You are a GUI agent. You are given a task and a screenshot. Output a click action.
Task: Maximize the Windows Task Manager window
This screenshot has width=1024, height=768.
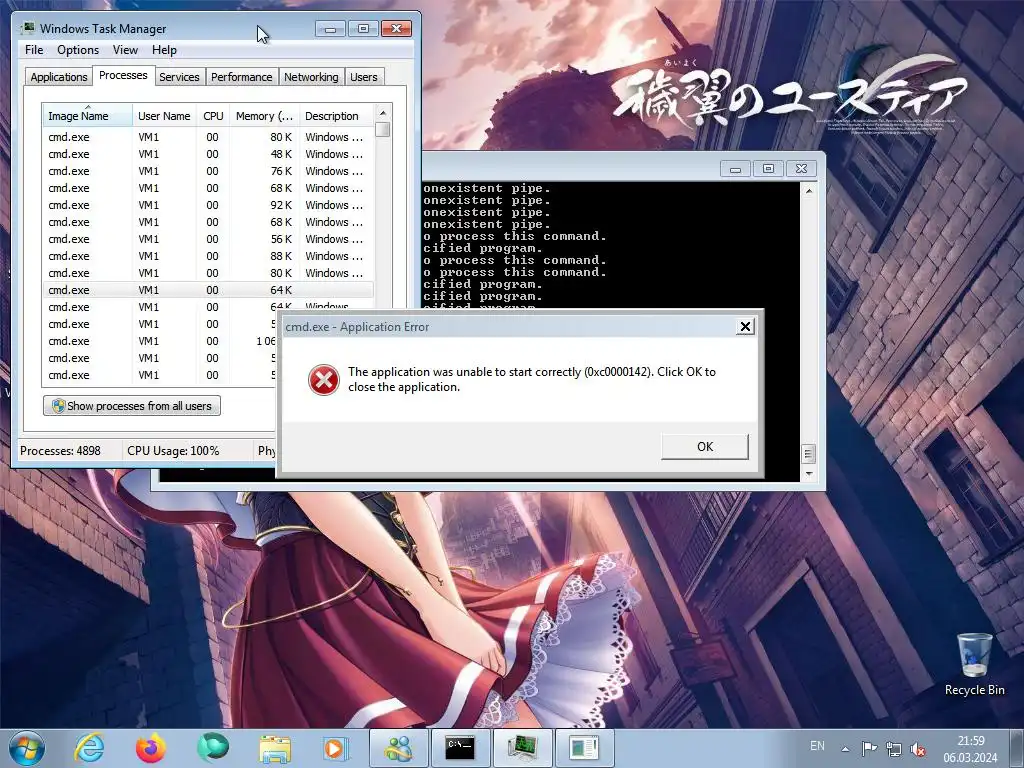pyautogui.click(x=363, y=29)
